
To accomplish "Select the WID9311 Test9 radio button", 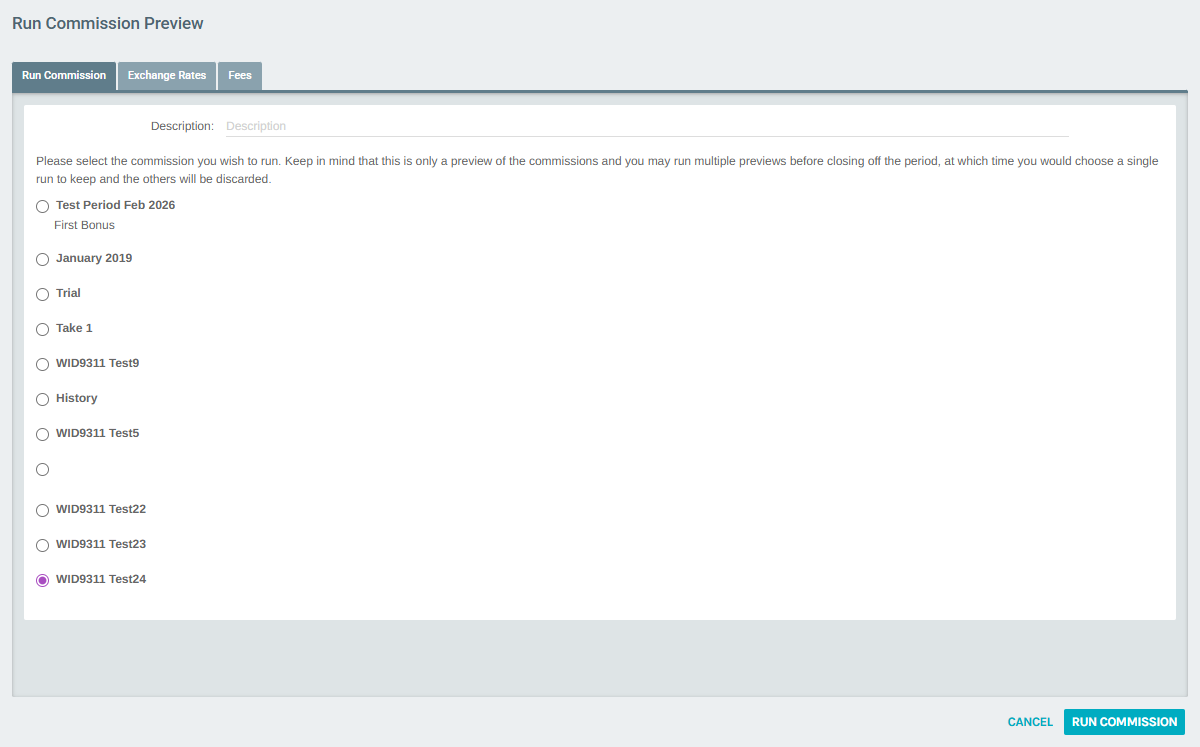I will click(42, 364).
